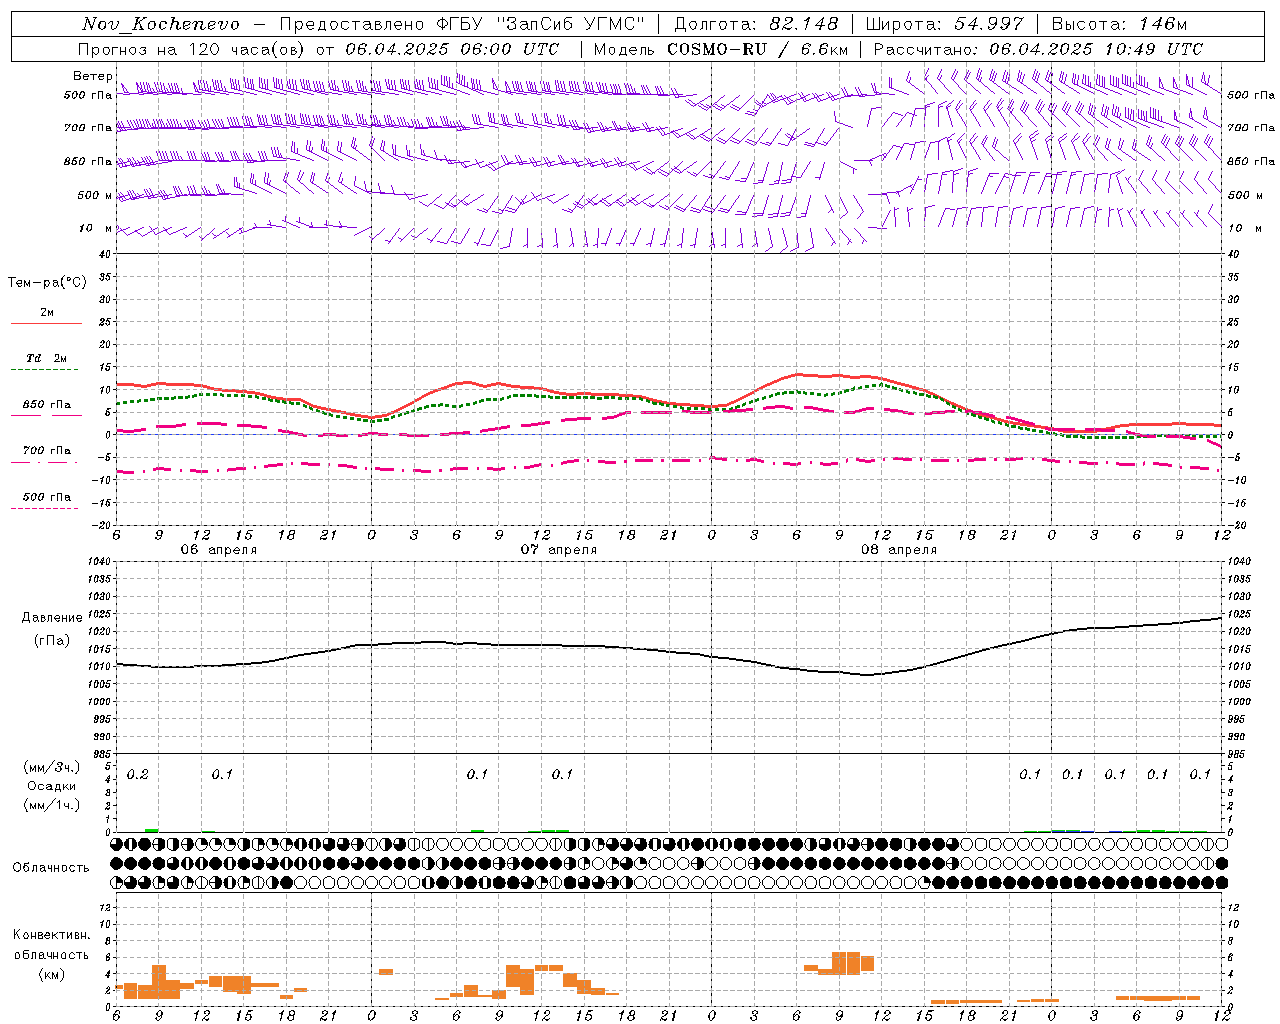Click the "07 апреля" date label

pyautogui.click(x=558, y=550)
